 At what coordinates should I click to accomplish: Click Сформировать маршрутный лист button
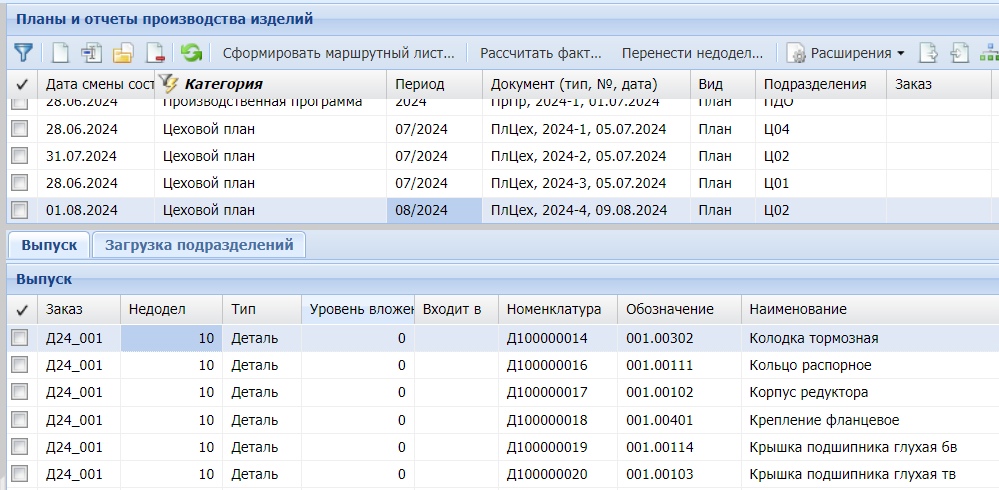coord(338,52)
